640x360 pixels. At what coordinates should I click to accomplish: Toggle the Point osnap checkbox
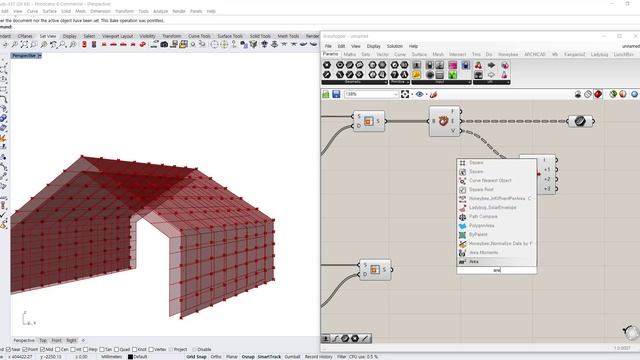point(24,349)
